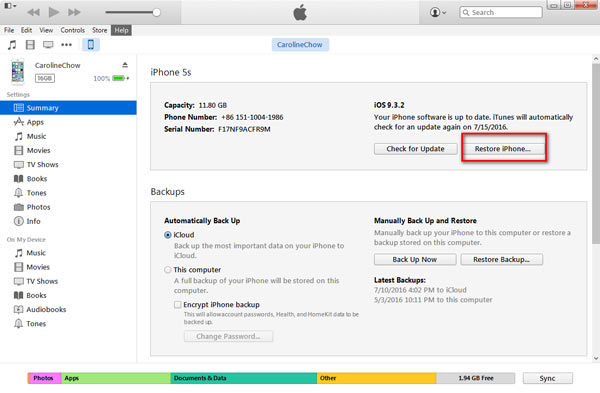Image resolution: width=600 pixels, height=393 pixels.
Task: Click the Search field
Action: tap(501, 12)
